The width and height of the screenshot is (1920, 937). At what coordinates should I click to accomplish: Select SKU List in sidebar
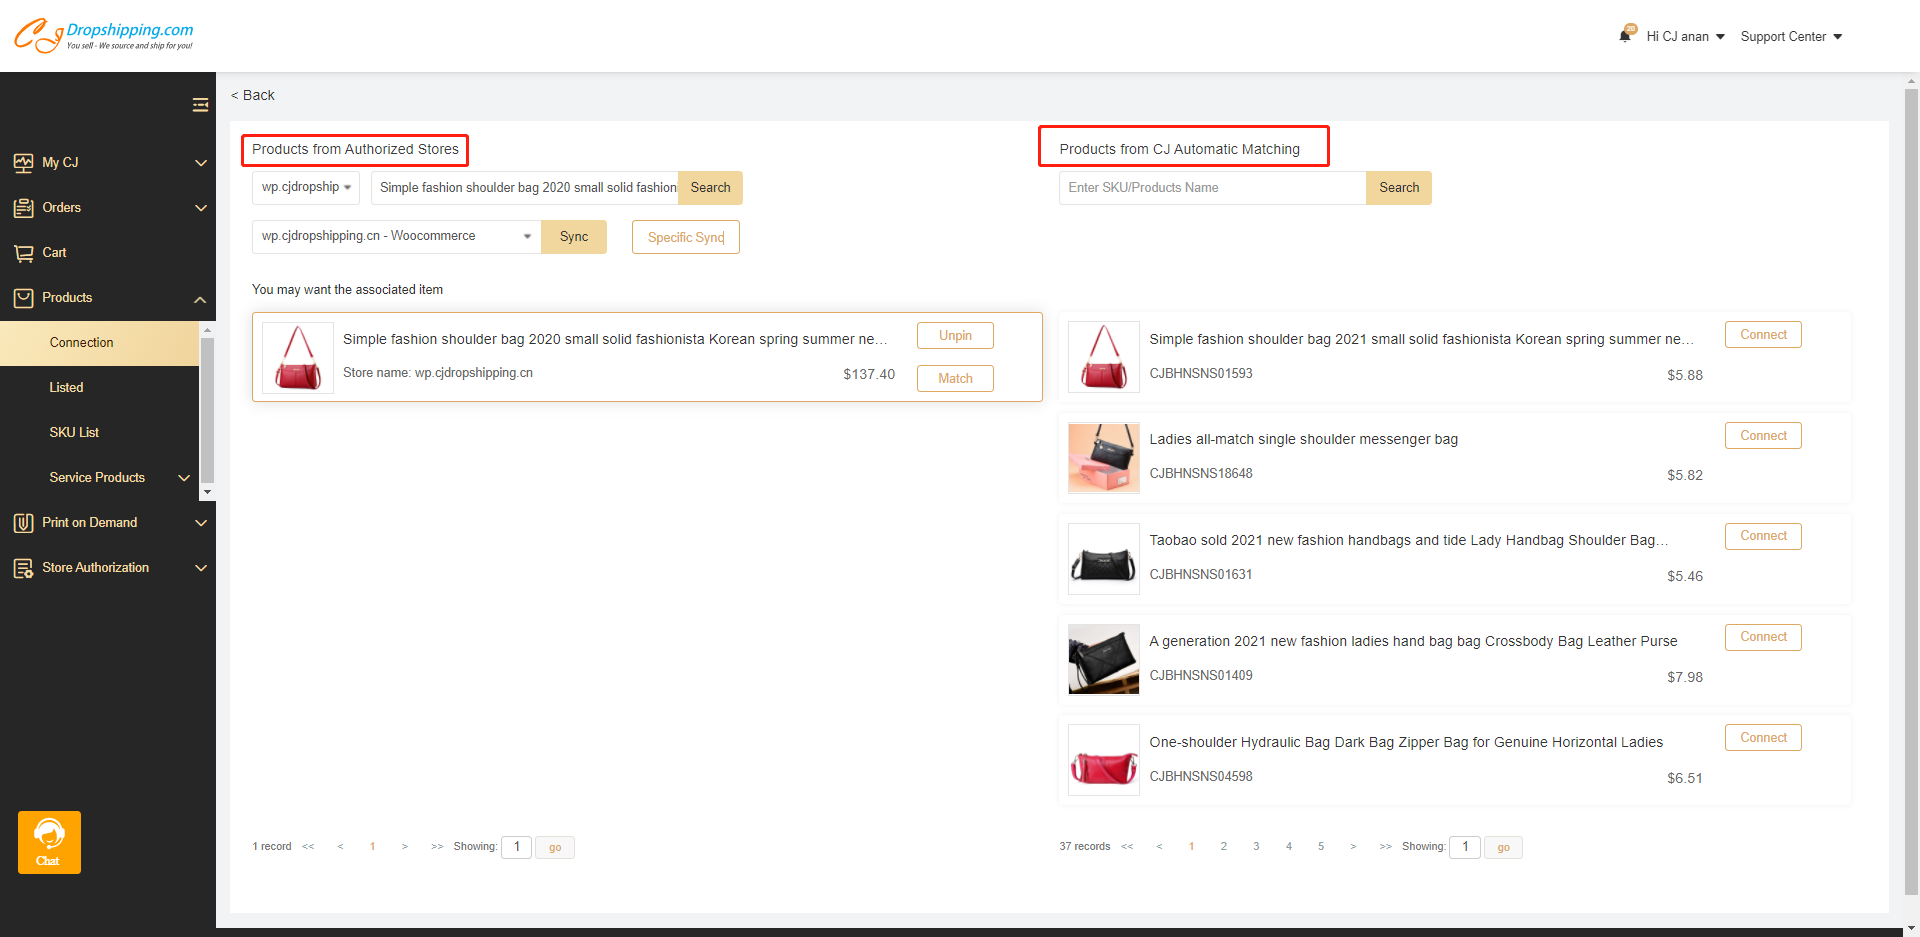pyautogui.click(x=74, y=433)
